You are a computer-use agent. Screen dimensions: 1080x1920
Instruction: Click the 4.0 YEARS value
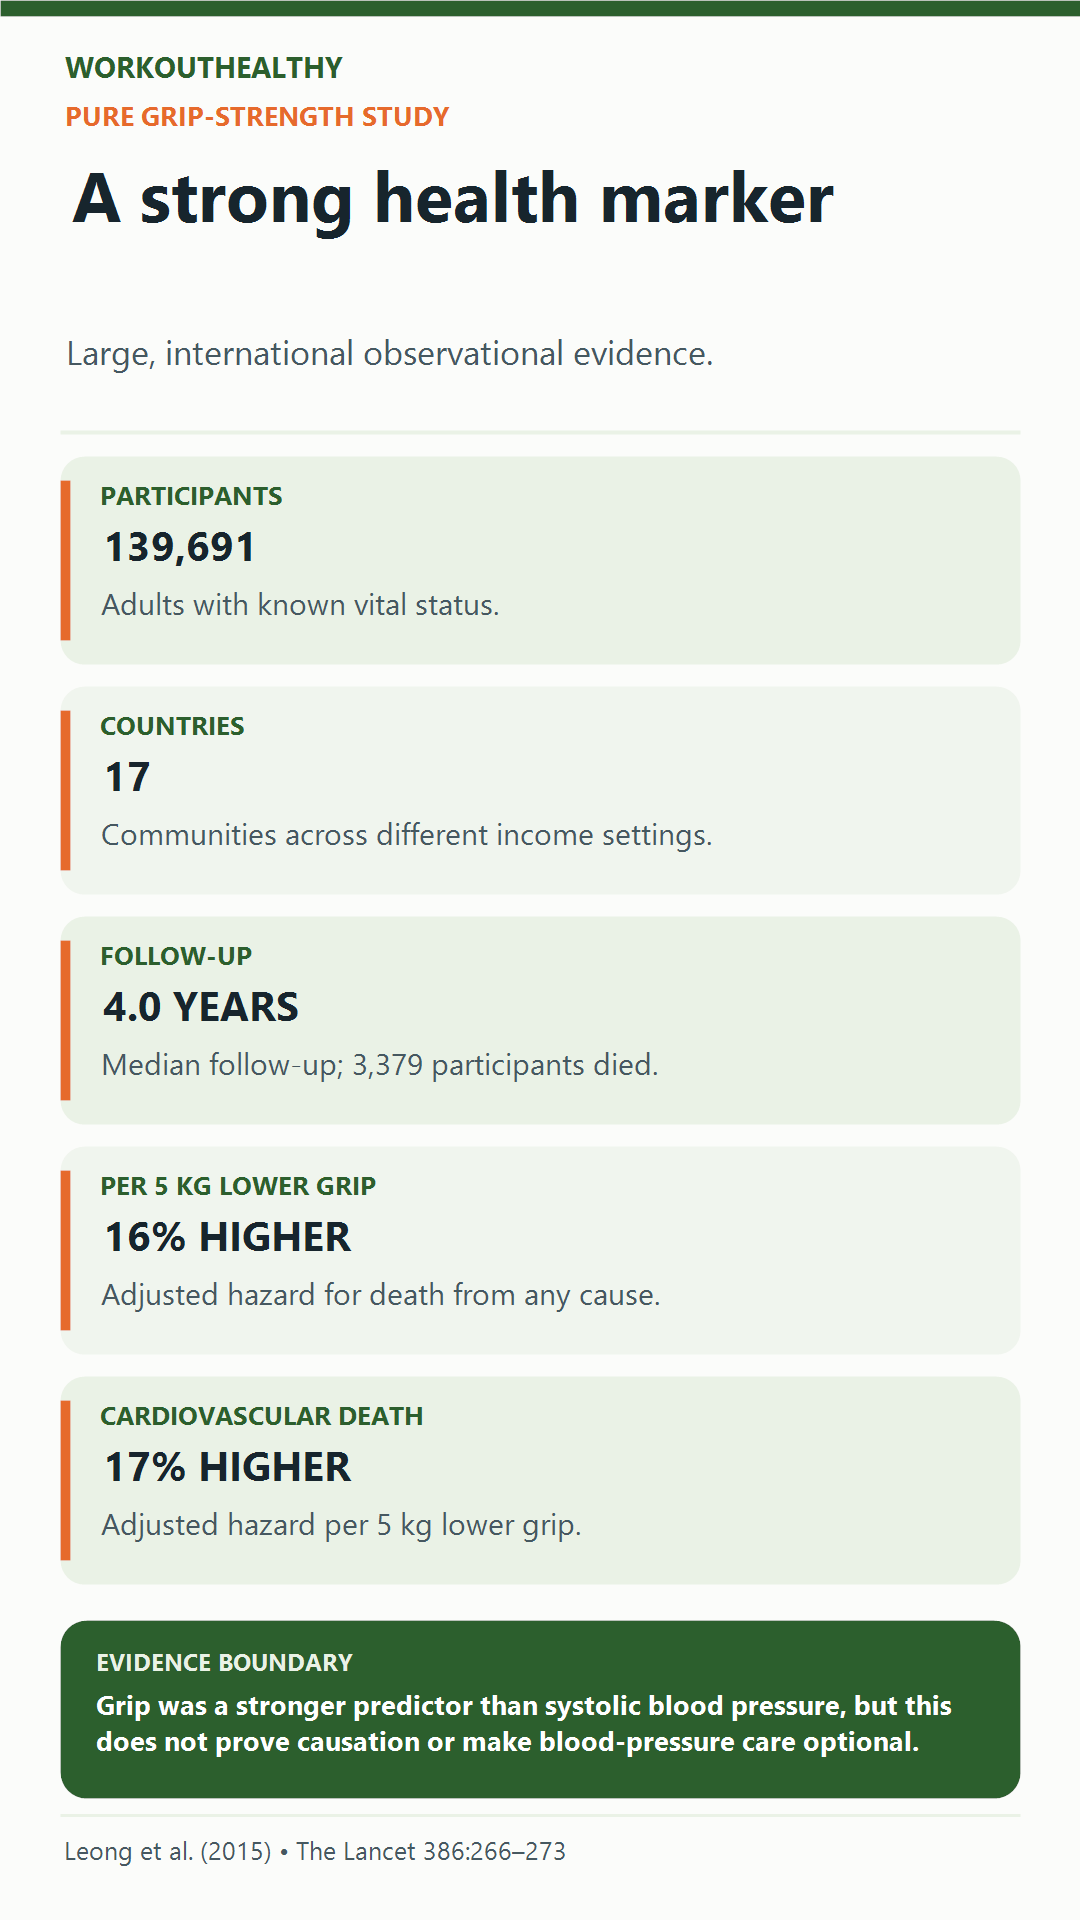coord(201,1007)
